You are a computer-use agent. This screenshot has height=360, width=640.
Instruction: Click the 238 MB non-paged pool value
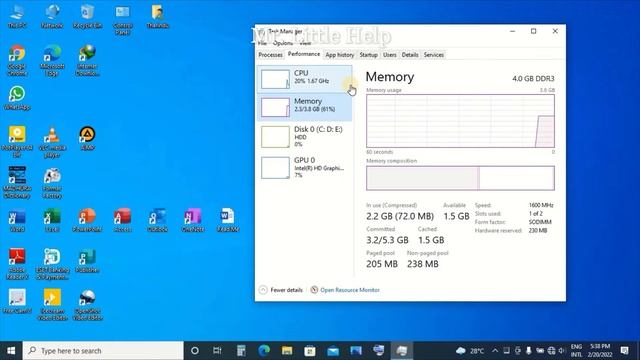[x=423, y=264]
